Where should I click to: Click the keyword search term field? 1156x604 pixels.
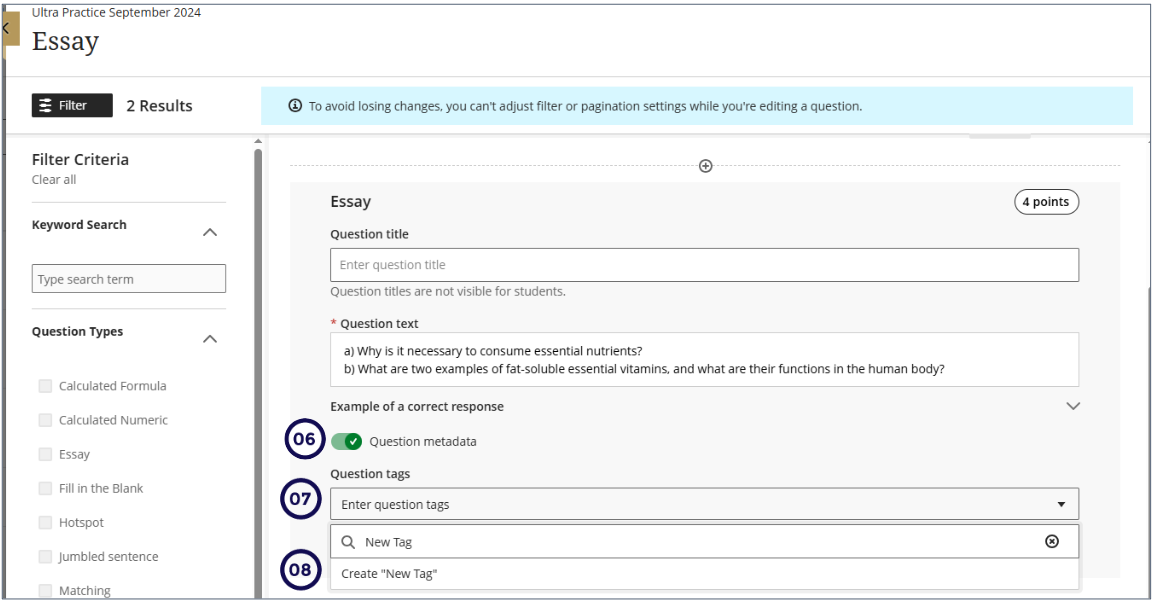point(129,279)
